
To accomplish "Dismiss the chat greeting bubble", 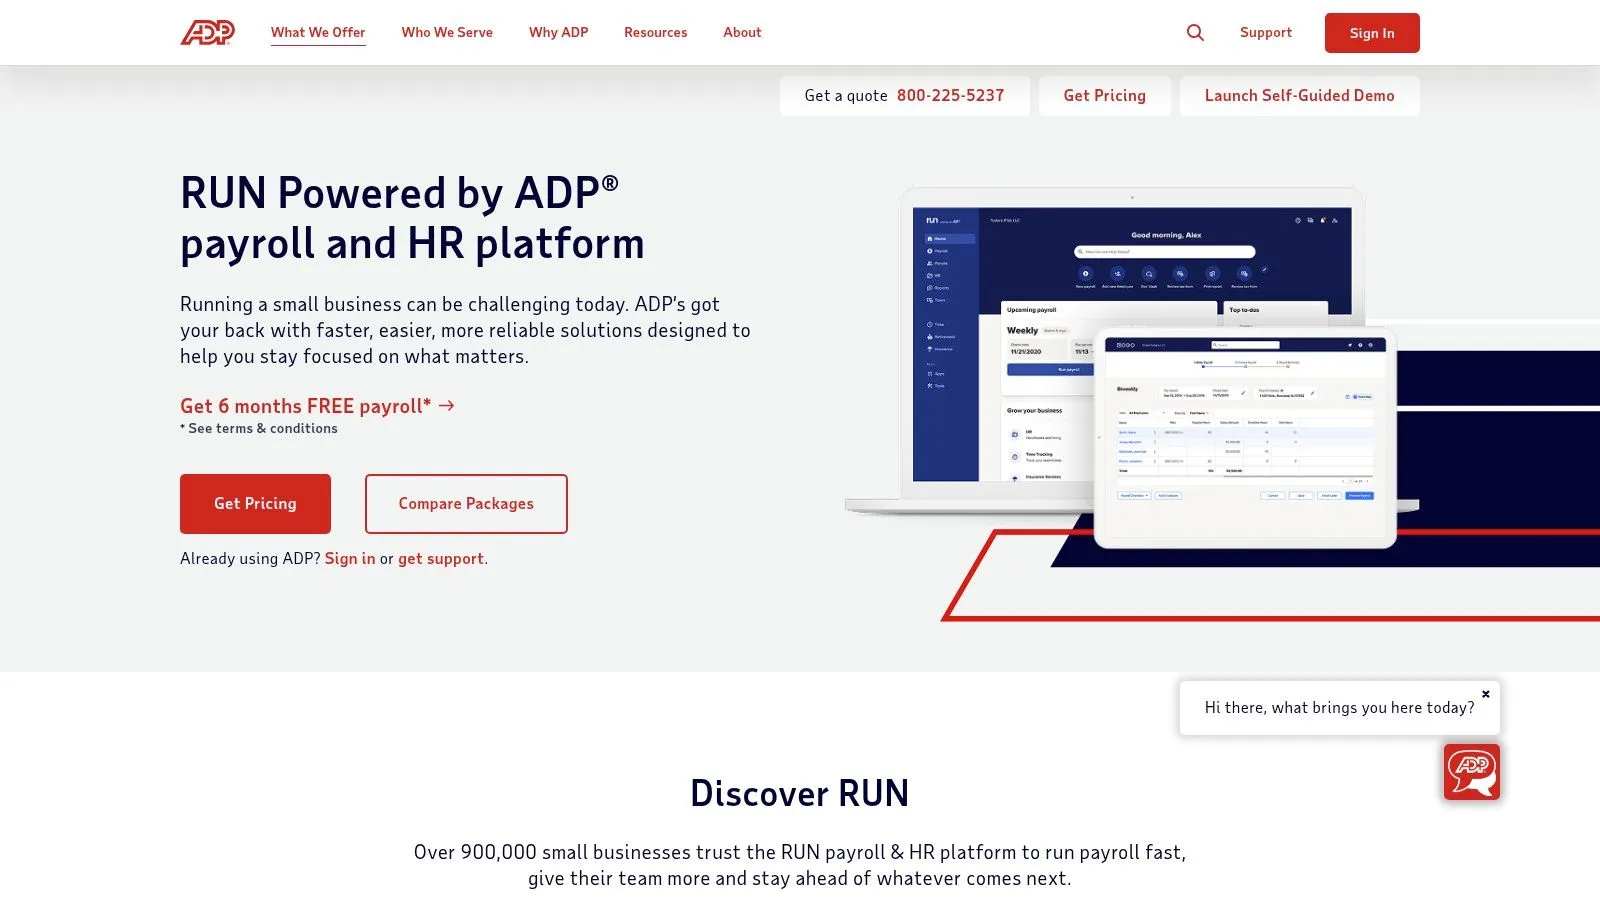I will [x=1486, y=693].
